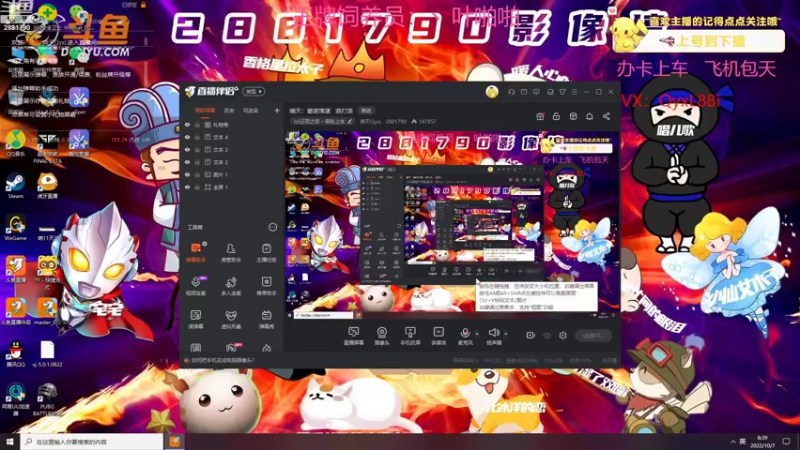Click the record video icon beside the live button
This screenshot has width=800, height=450.
(x=531, y=335)
